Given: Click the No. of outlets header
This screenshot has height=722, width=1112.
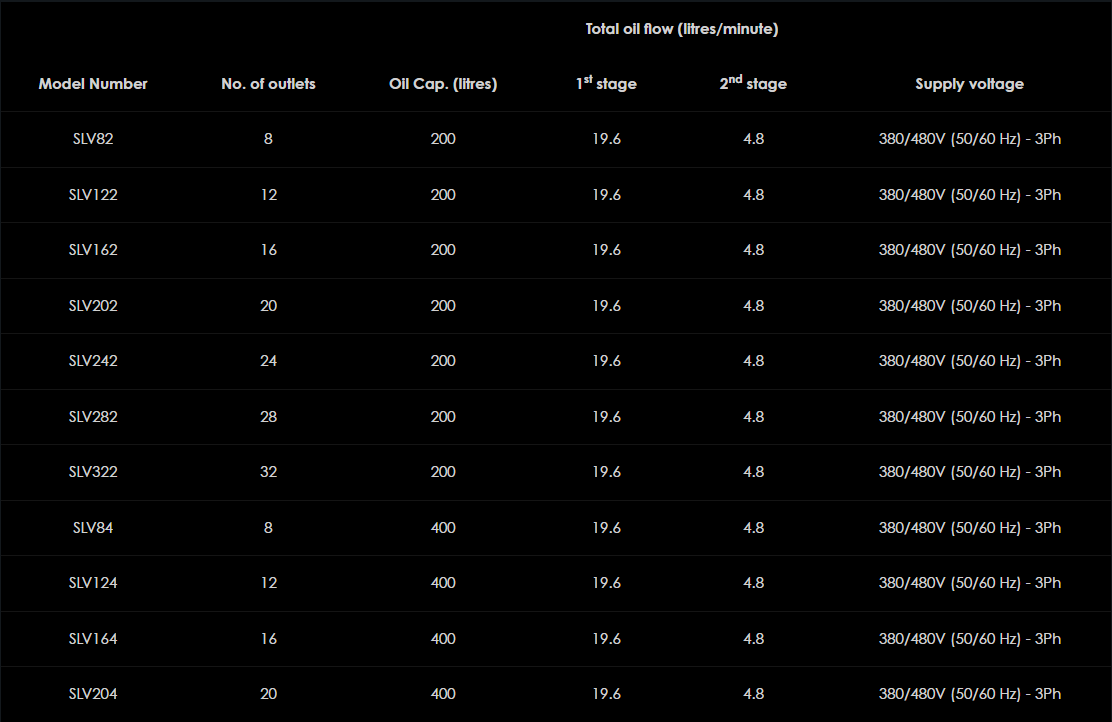Looking at the screenshot, I should [x=268, y=84].
